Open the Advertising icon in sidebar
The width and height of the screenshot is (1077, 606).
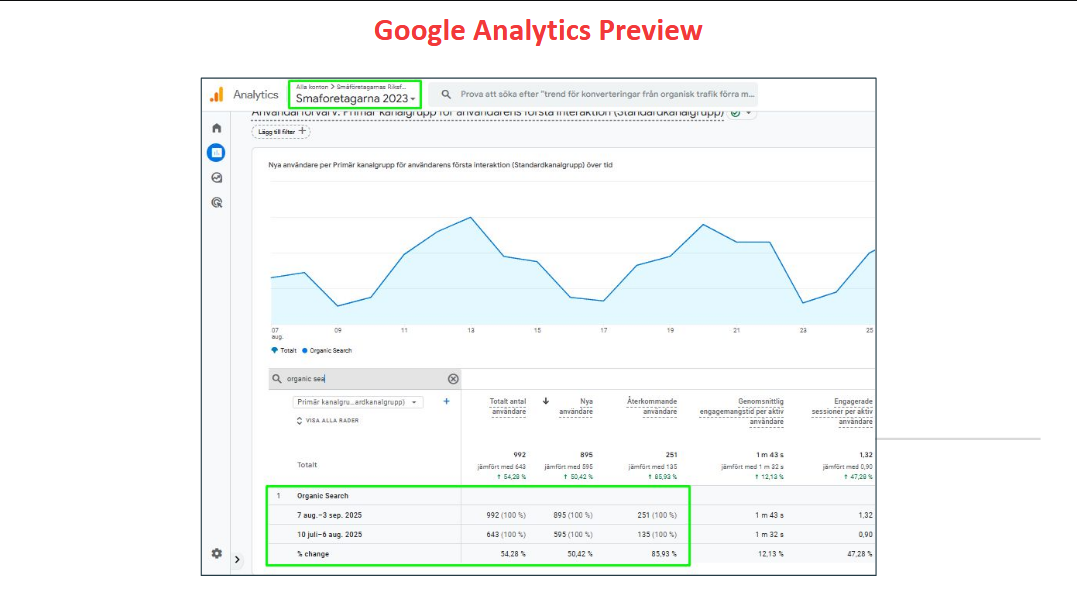point(216,202)
